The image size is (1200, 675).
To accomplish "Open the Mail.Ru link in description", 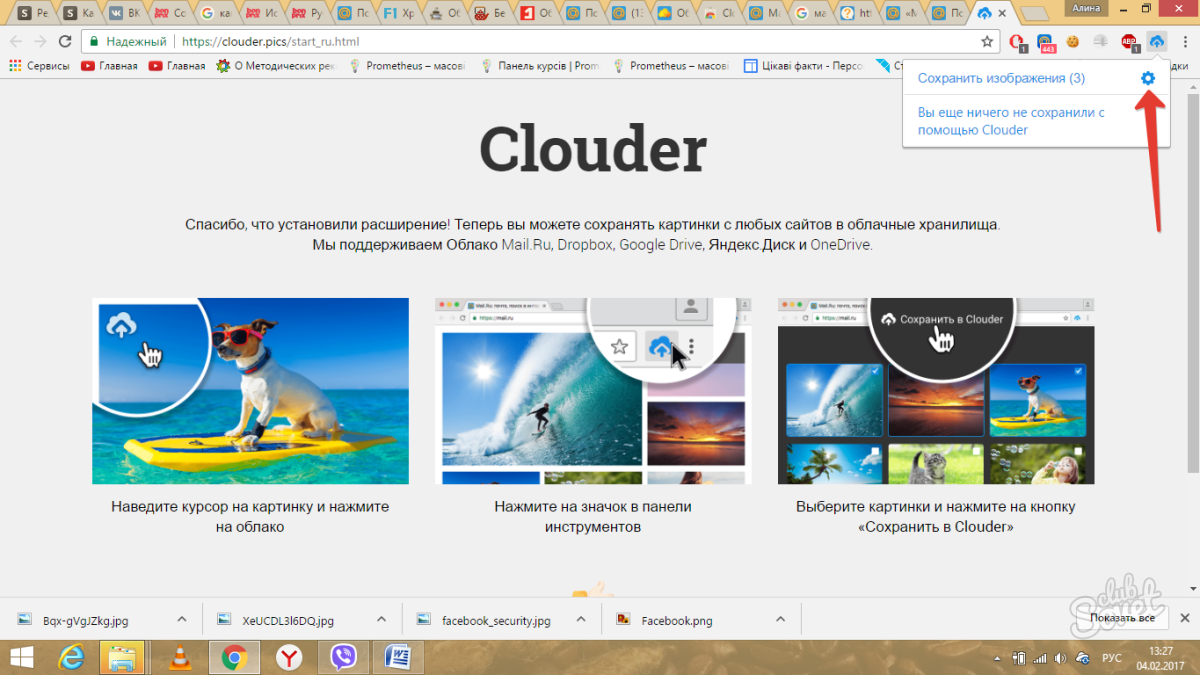I will (x=526, y=244).
